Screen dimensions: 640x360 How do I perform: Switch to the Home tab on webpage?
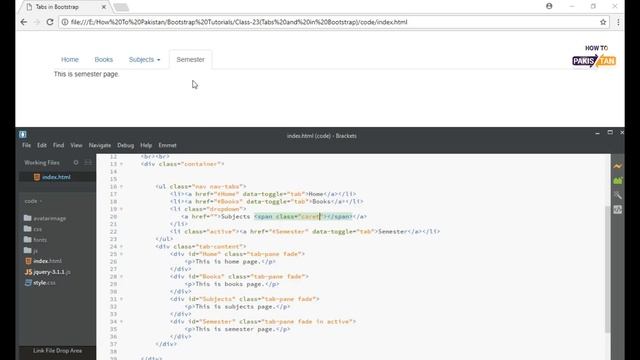click(70, 60)
